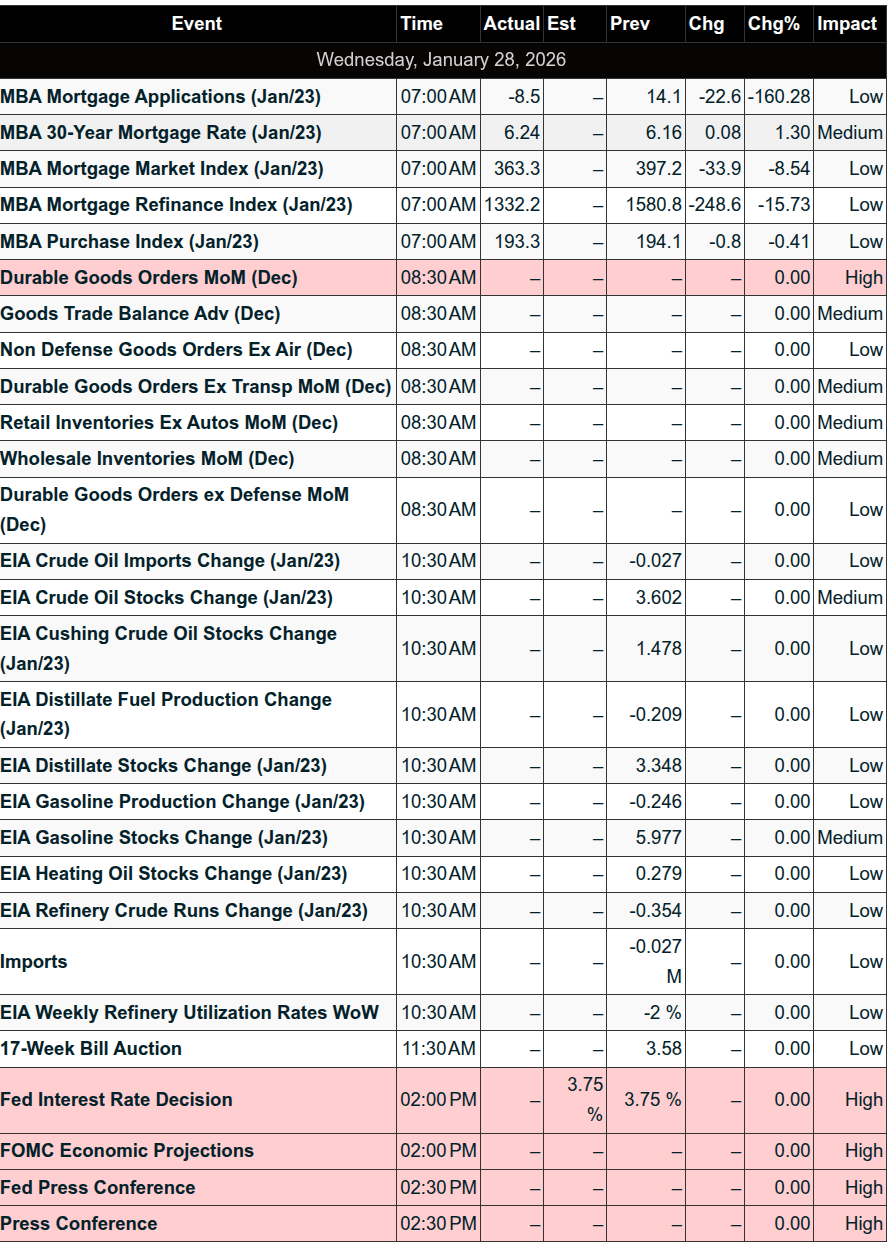The image size is (888, 1254).
Task: Click the Wednesday, January 28, 2026 date header
Action: coord(441,60)
